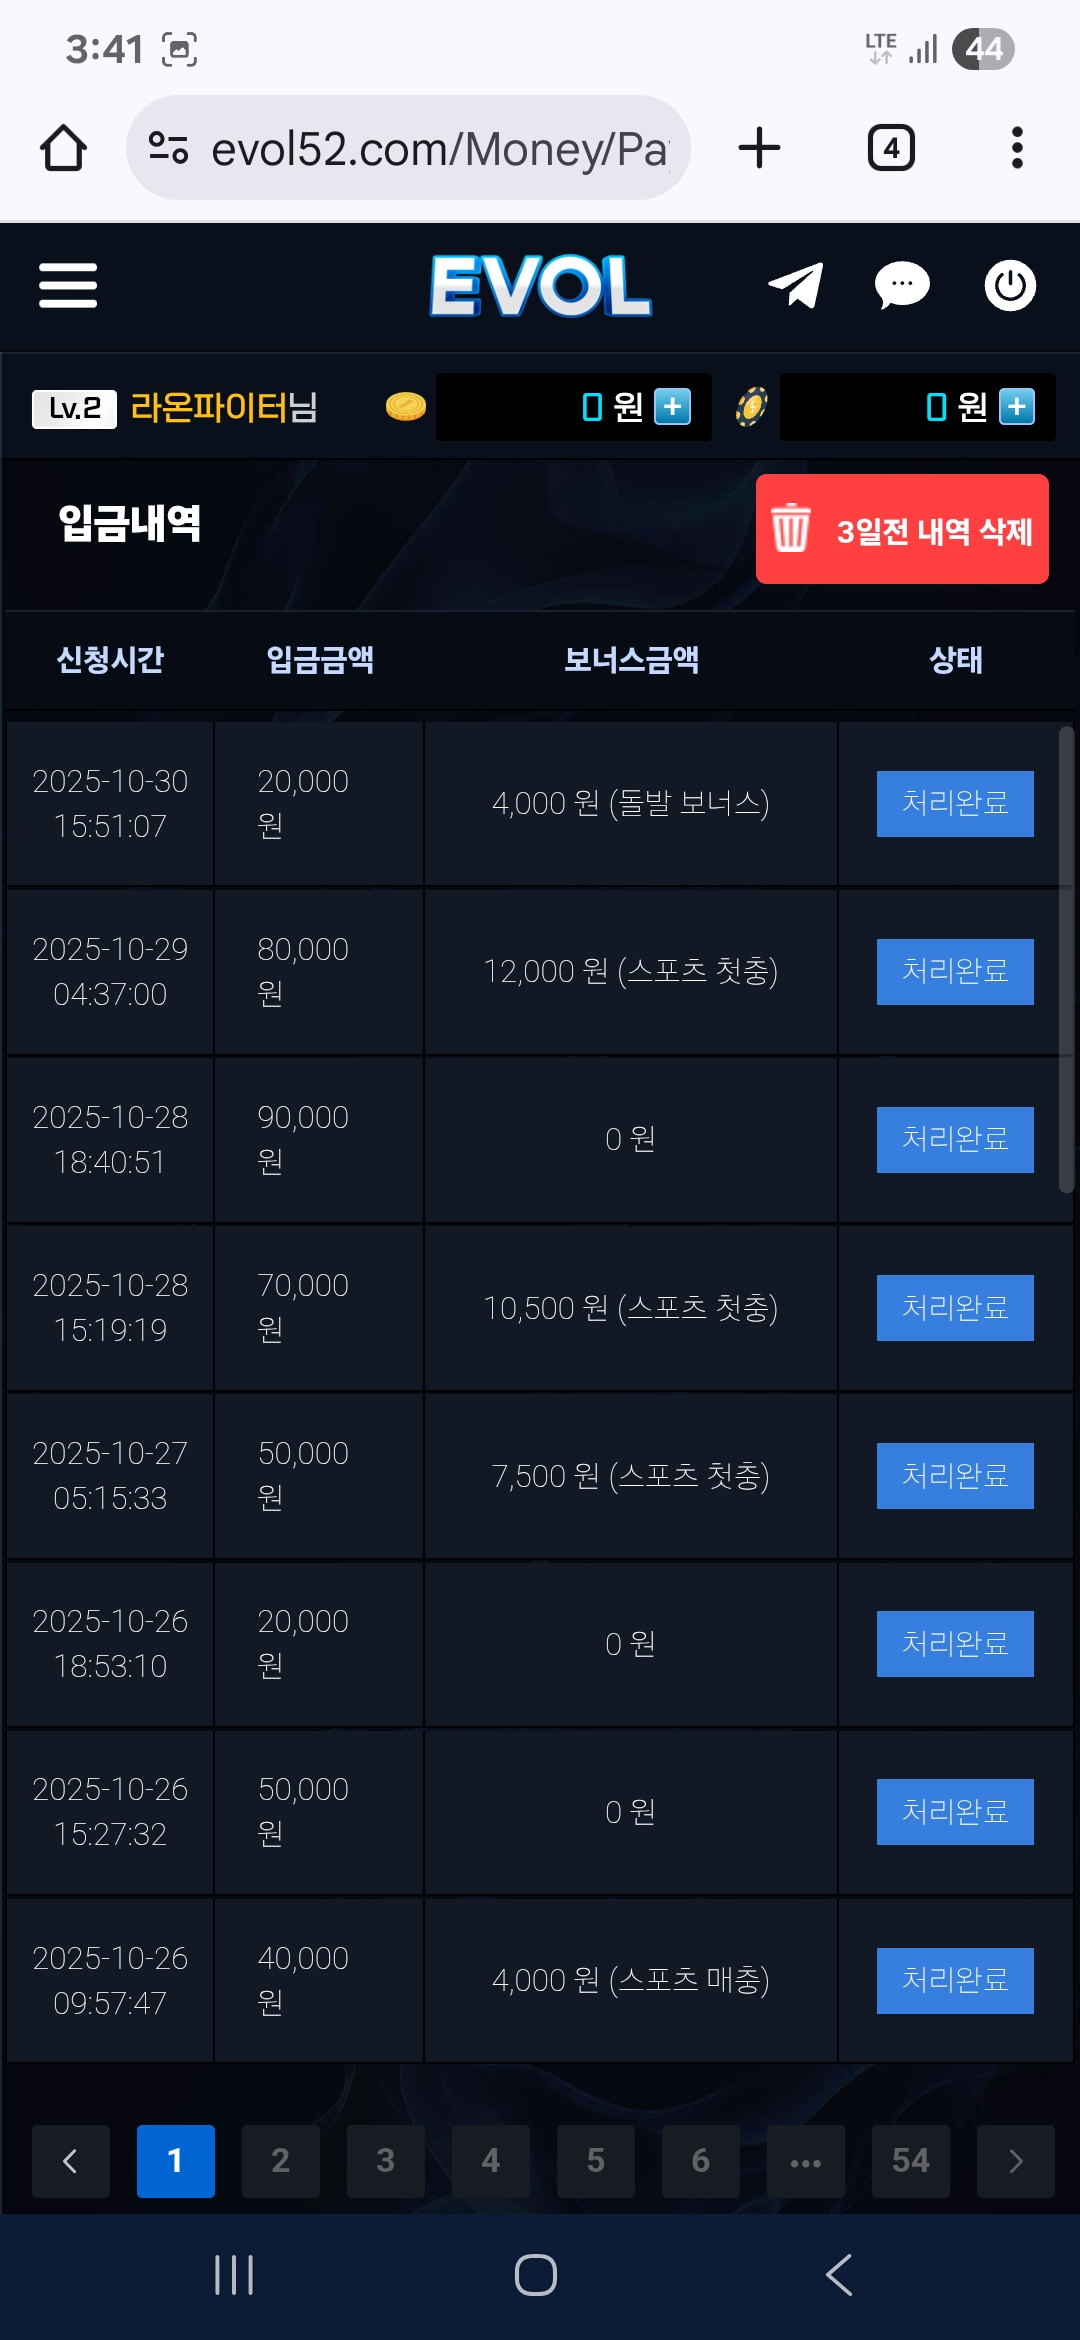Tap plus button beside casino chip balance

(1017, 407)
